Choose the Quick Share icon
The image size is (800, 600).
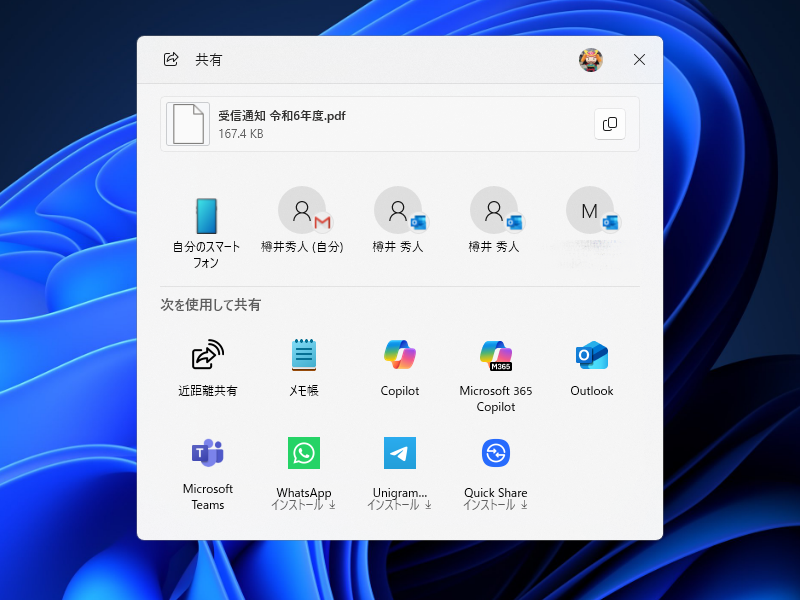click(x=495, y=453)
